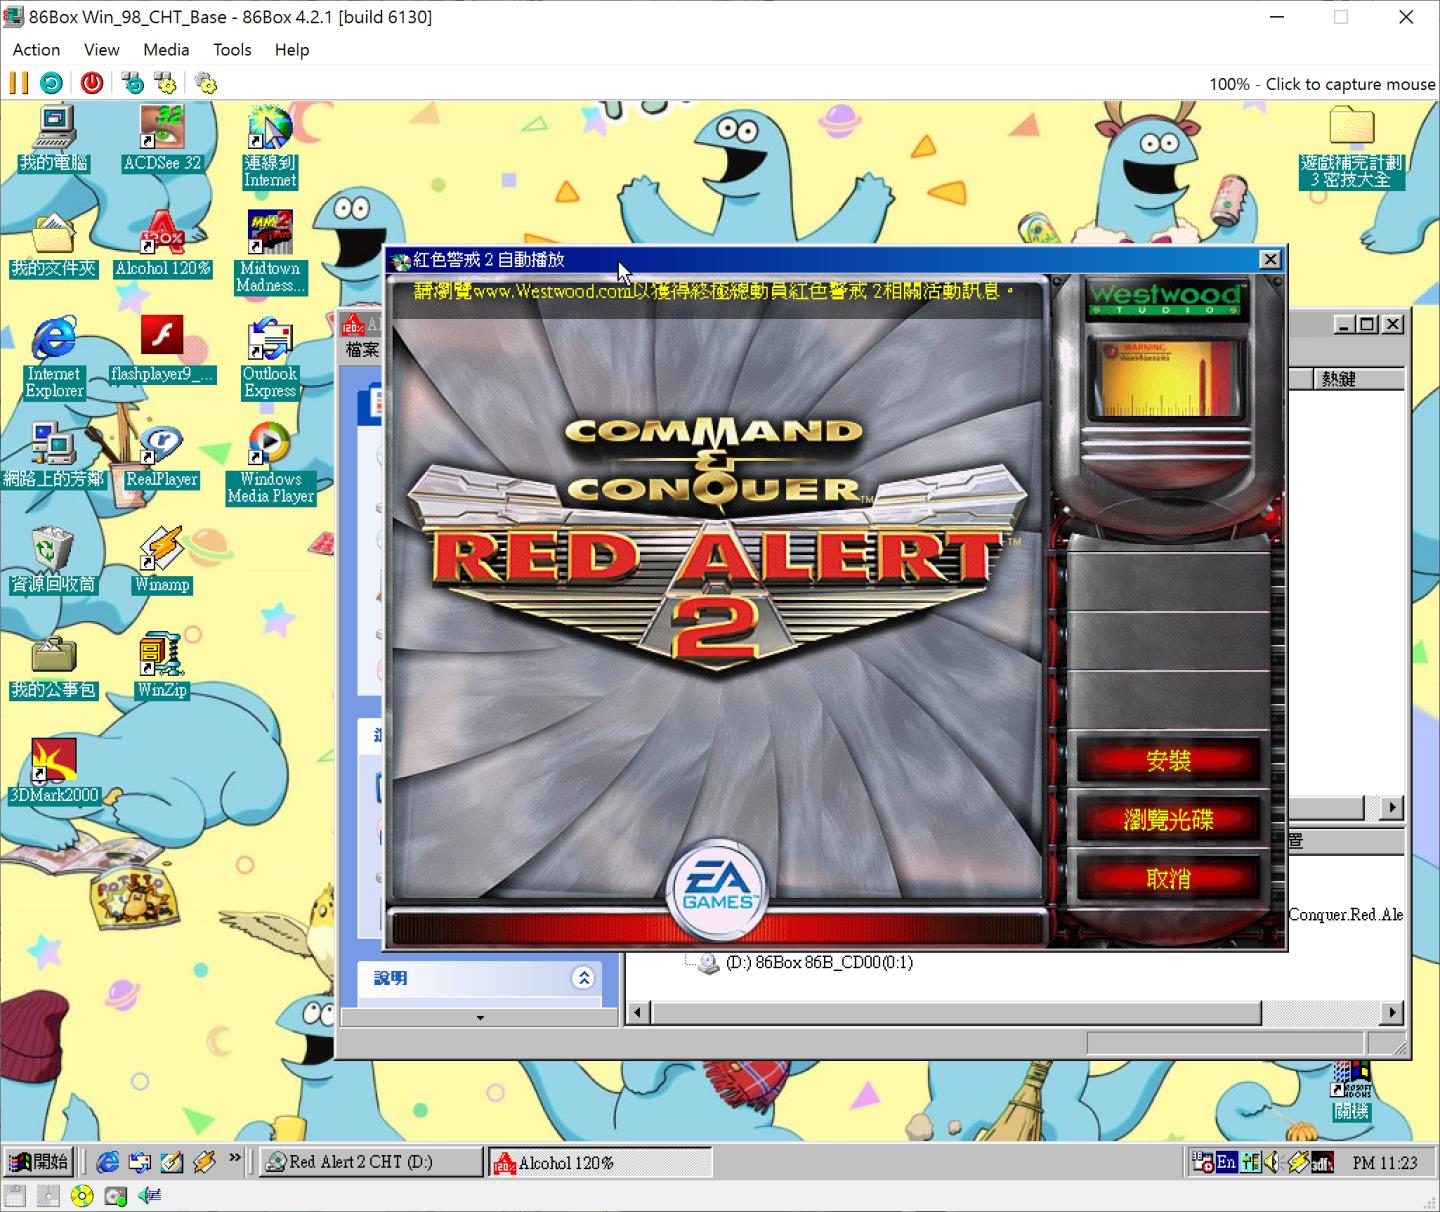Open 86Box settings gear icon
The width and height of the screenshot is (1440, 1212).
pos(206,83)
